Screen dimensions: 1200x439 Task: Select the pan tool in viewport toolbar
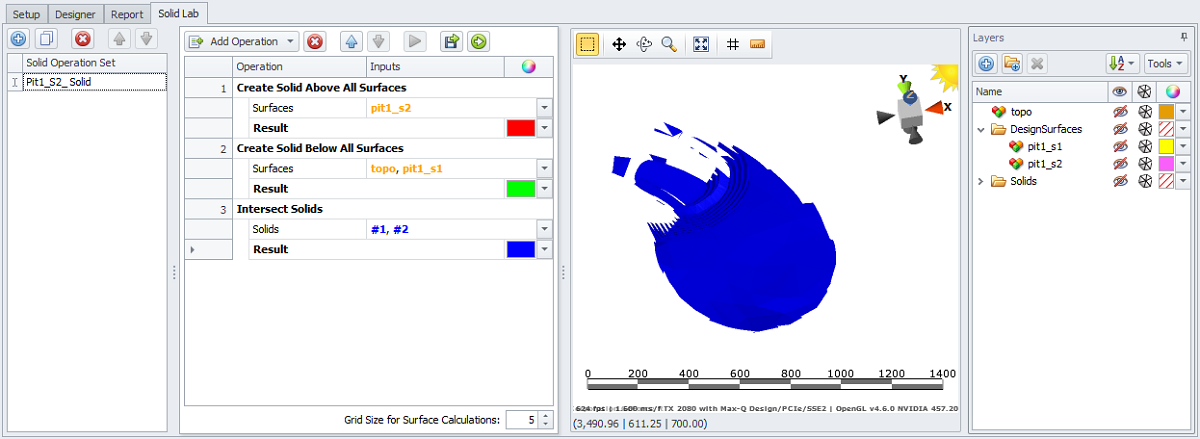click(x=619, y=44)
